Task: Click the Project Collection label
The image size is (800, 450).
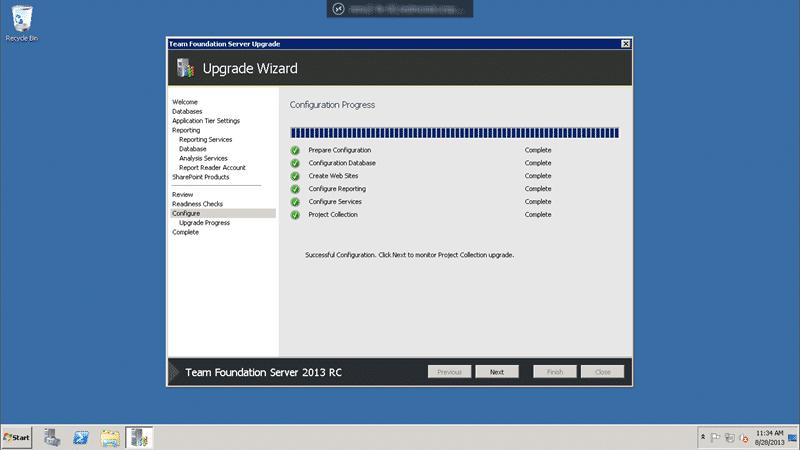Action: [333, 215]
